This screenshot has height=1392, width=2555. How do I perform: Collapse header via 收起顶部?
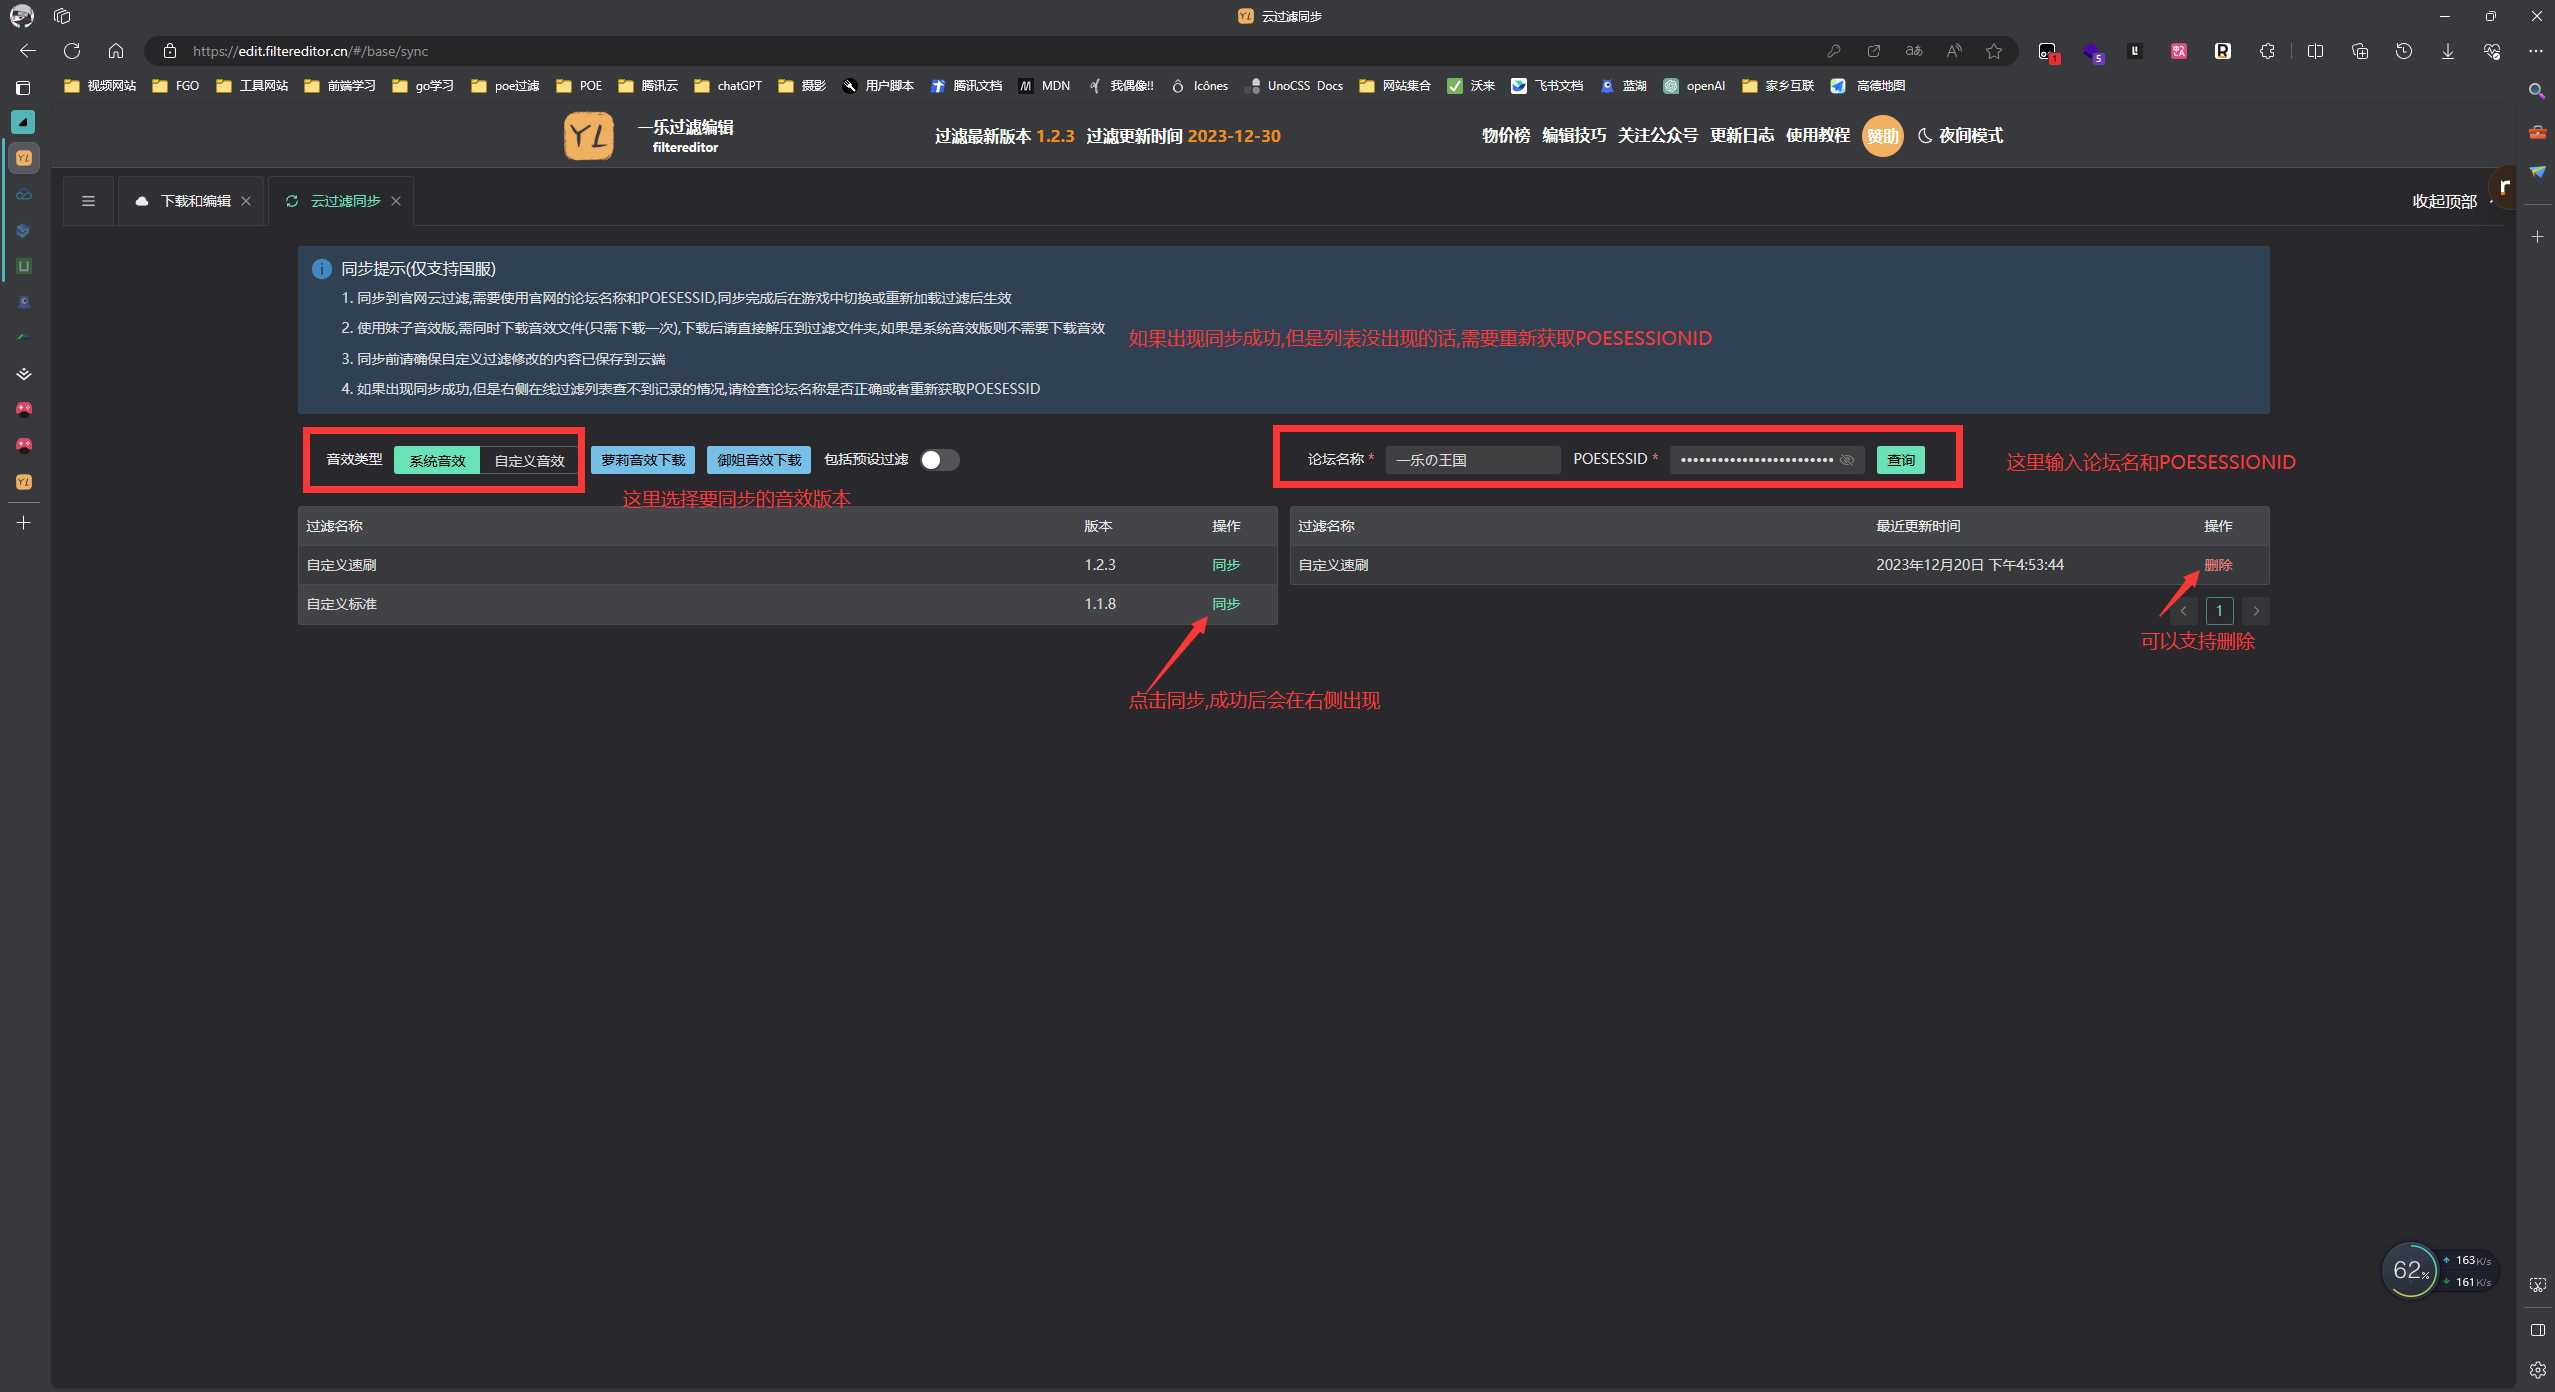coord(2443,201)
